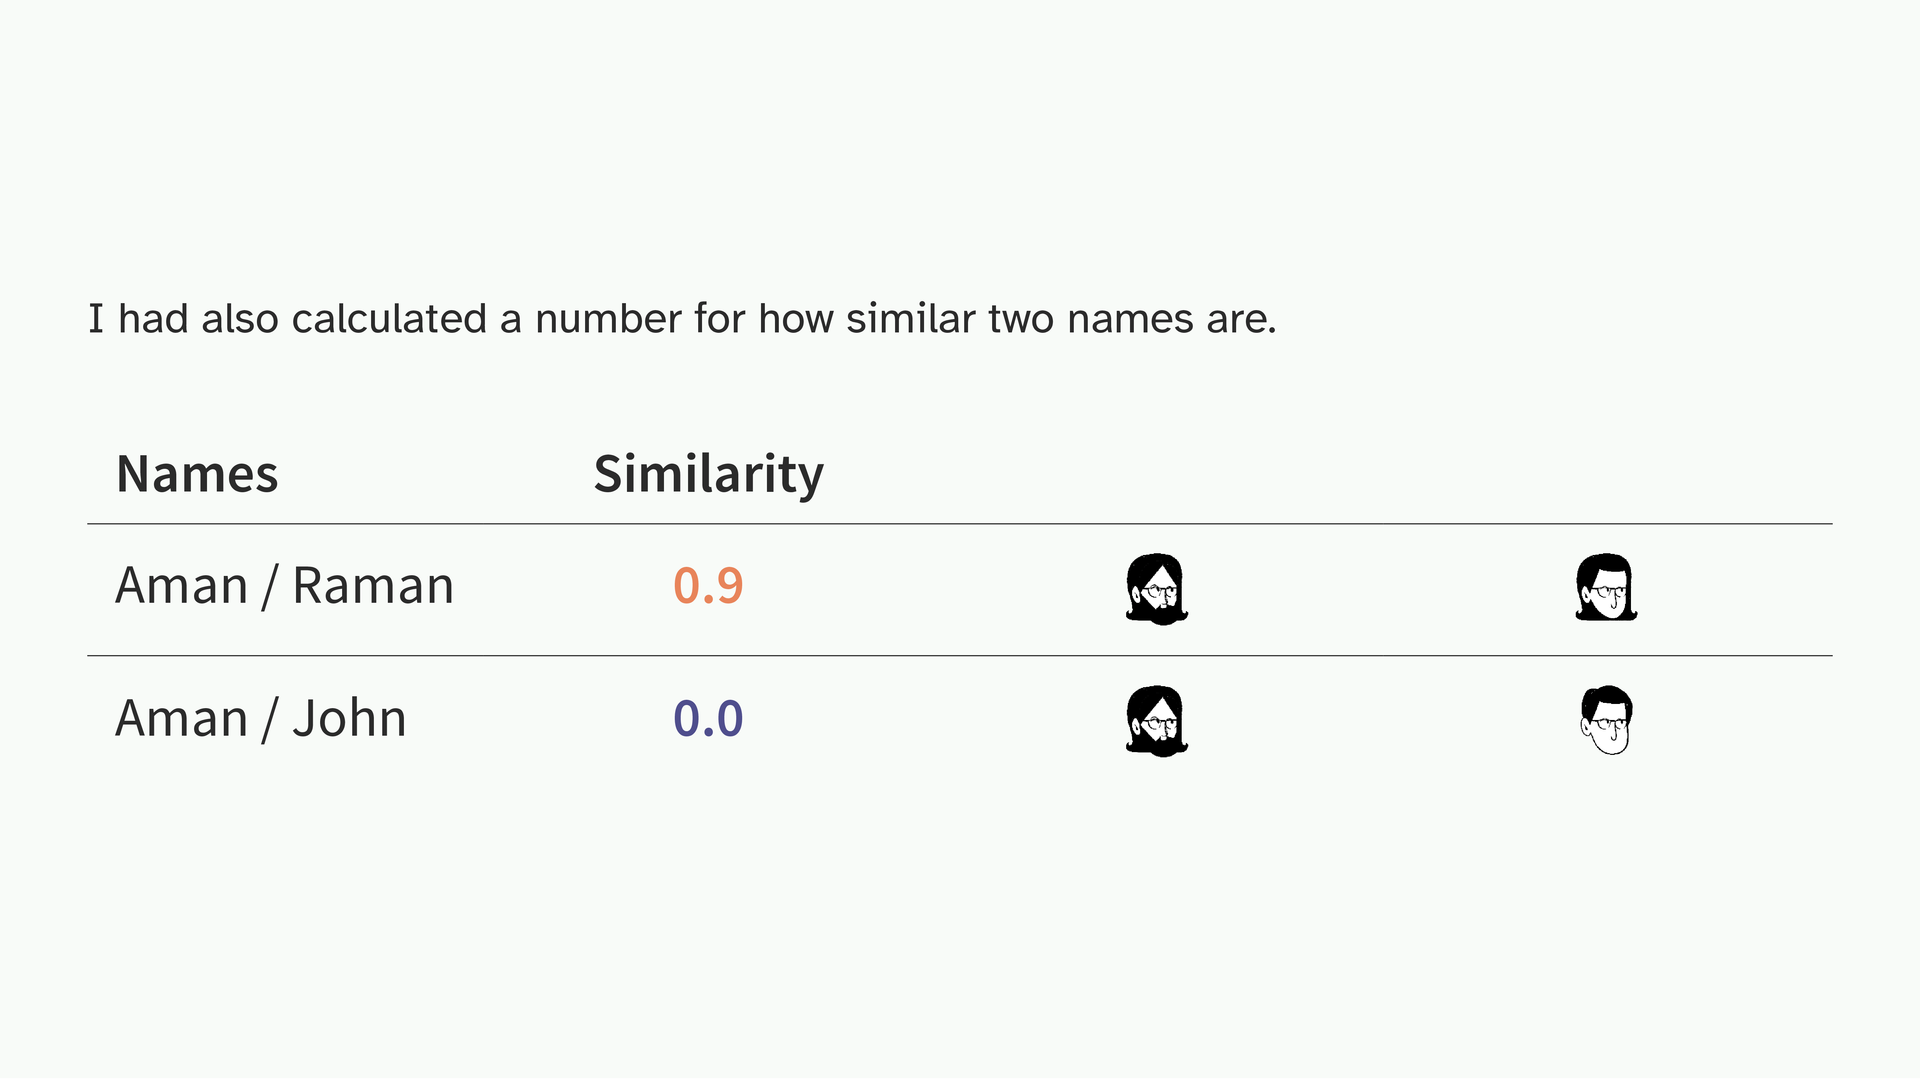The image size is (1920, 1080).
Task: Click the bearded avatar in the Aman / John row
Action: coord(1157,721)
